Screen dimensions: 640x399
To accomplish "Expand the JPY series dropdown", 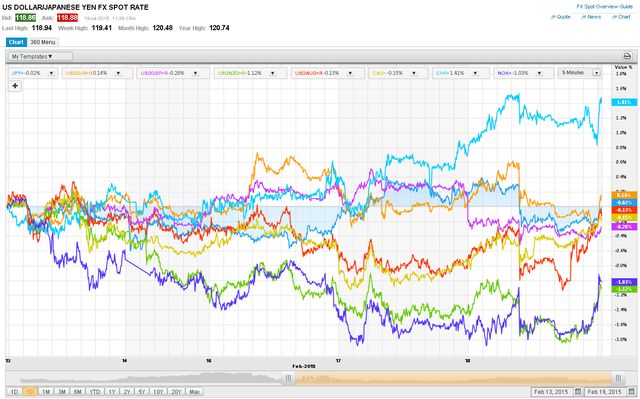I will [x=52, y=73].
